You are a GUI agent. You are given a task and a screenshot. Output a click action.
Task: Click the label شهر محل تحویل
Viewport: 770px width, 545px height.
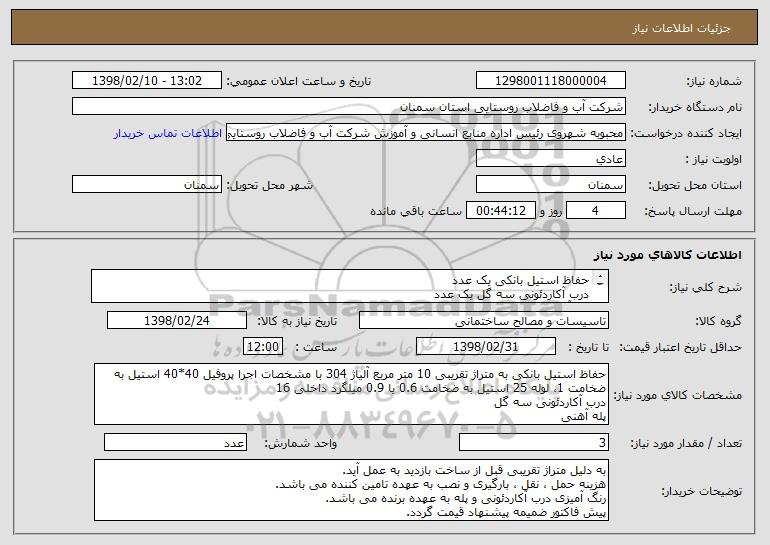[x=269, y=186]
